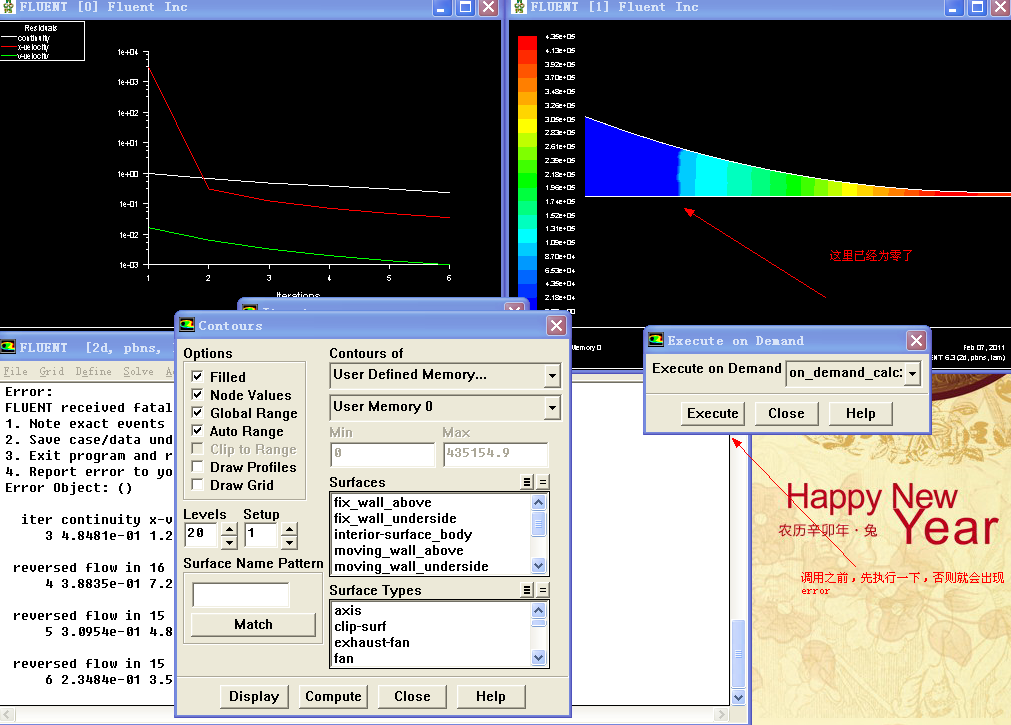
Task: Click Display in the Contours dialog
Action: pyautogui.click(x=254, y=696)
